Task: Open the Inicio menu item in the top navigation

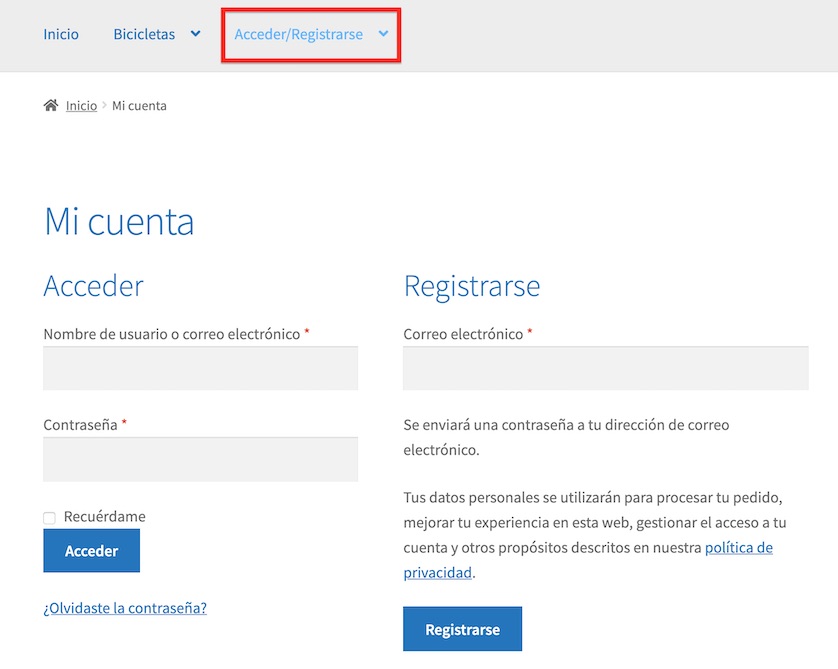Action: 61,34
